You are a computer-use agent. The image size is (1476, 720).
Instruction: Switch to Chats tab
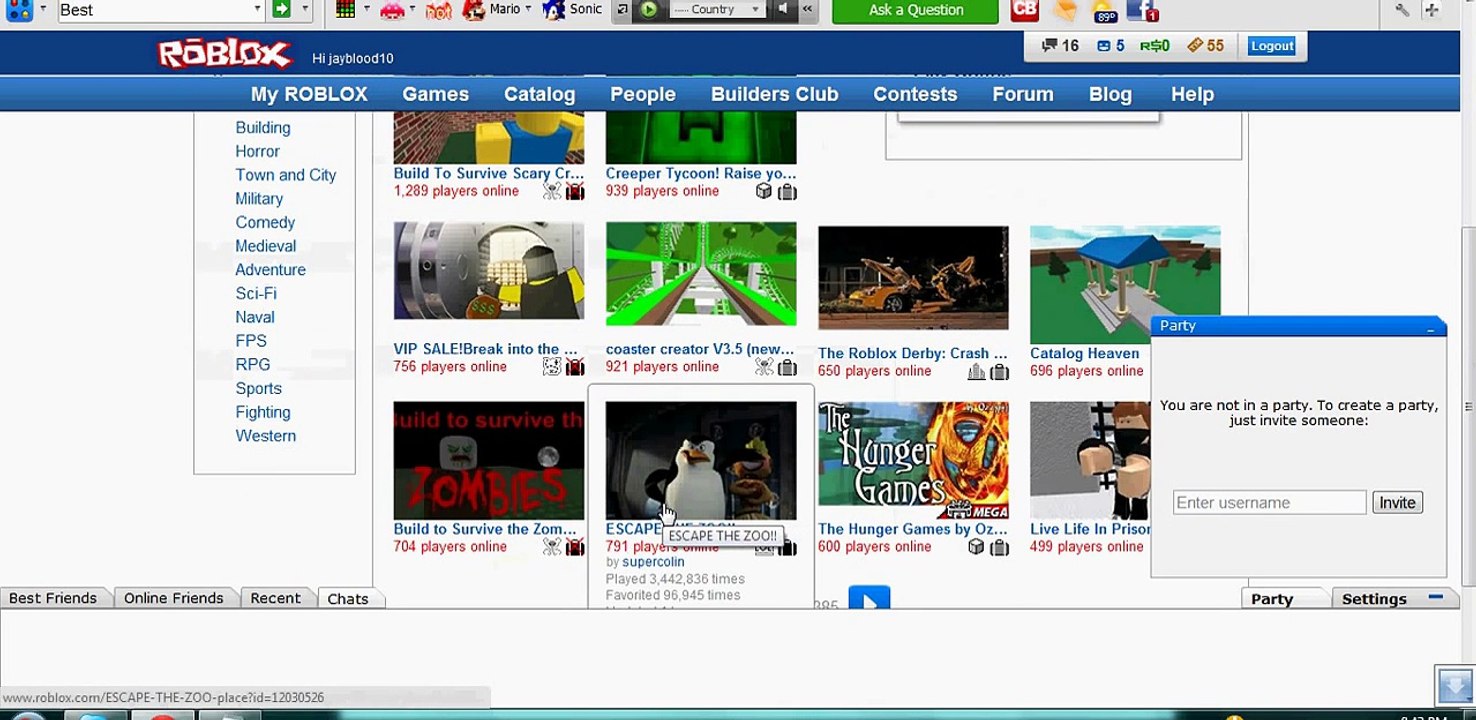pyautogui.click(x=348, y=598)
